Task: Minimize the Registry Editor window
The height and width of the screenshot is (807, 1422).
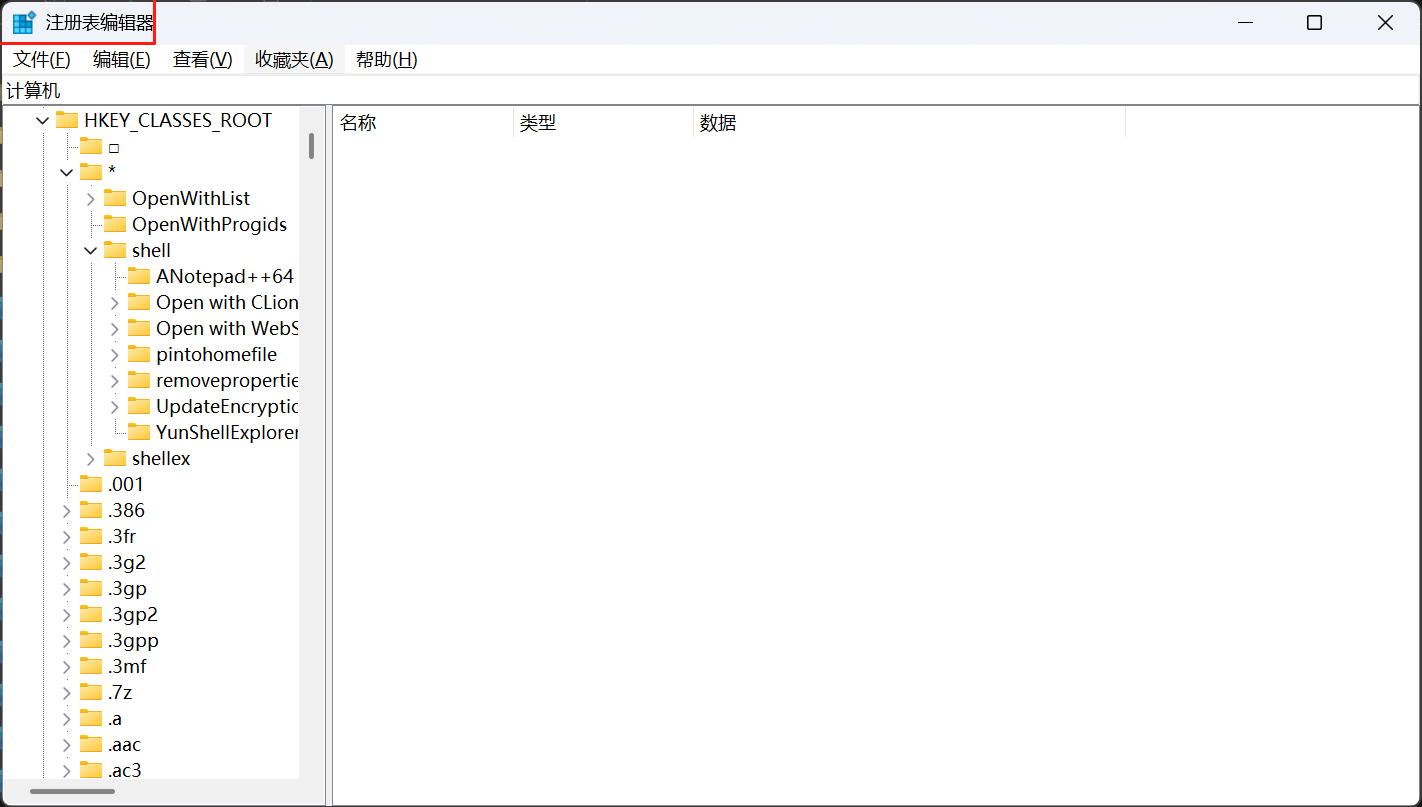Action: [1245, 22]
